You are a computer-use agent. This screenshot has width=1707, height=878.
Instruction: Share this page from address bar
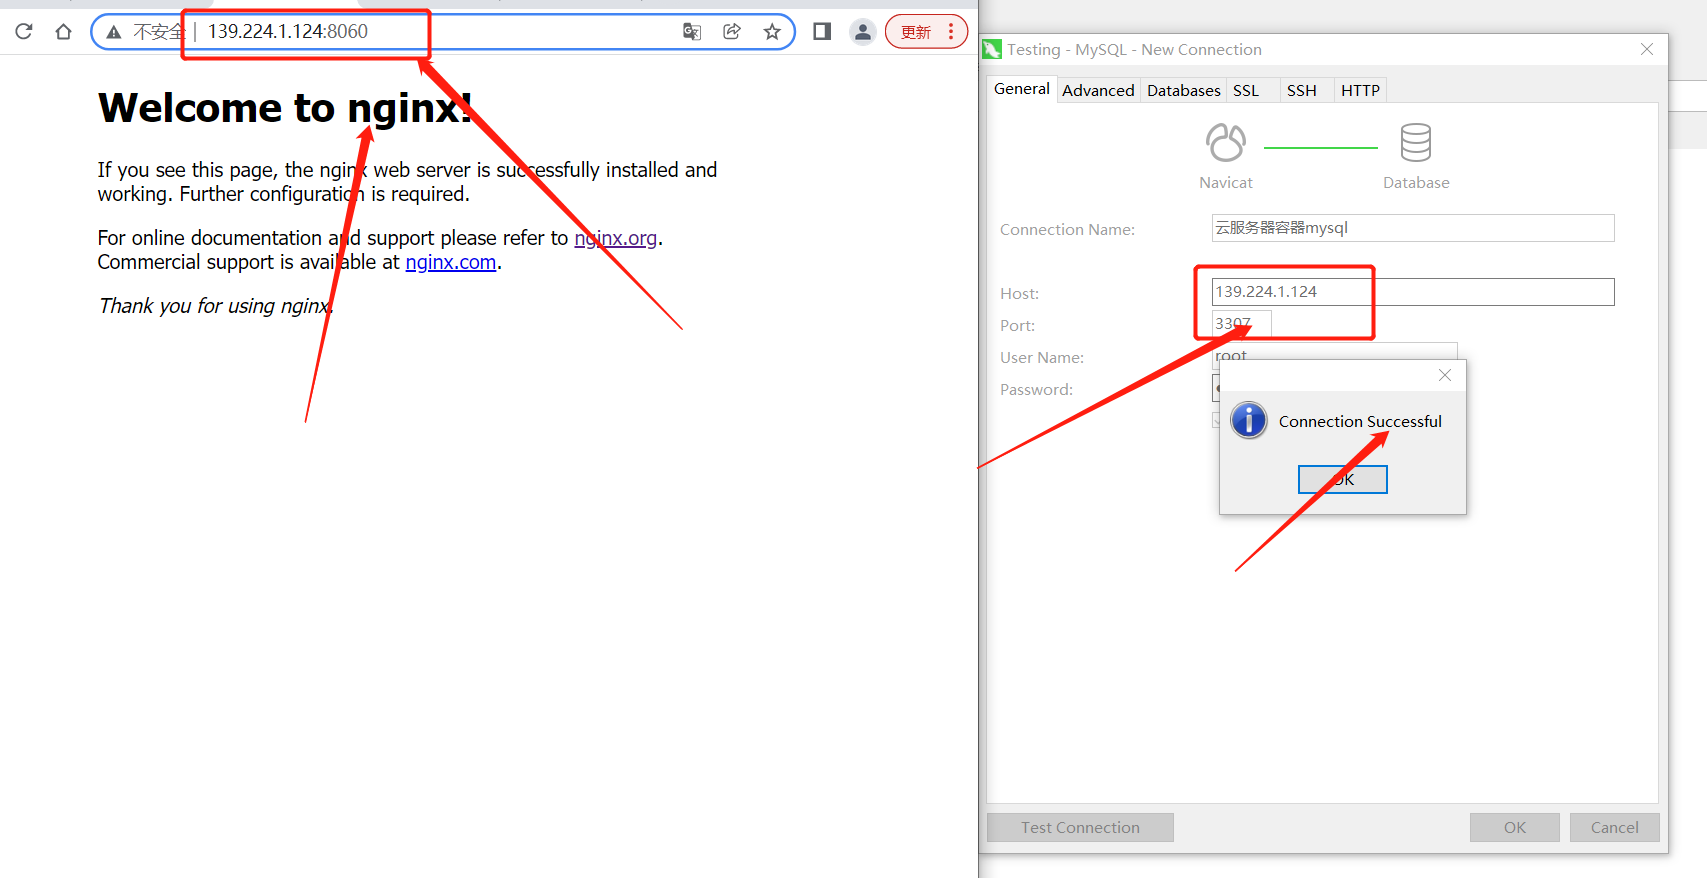(732, 31)
